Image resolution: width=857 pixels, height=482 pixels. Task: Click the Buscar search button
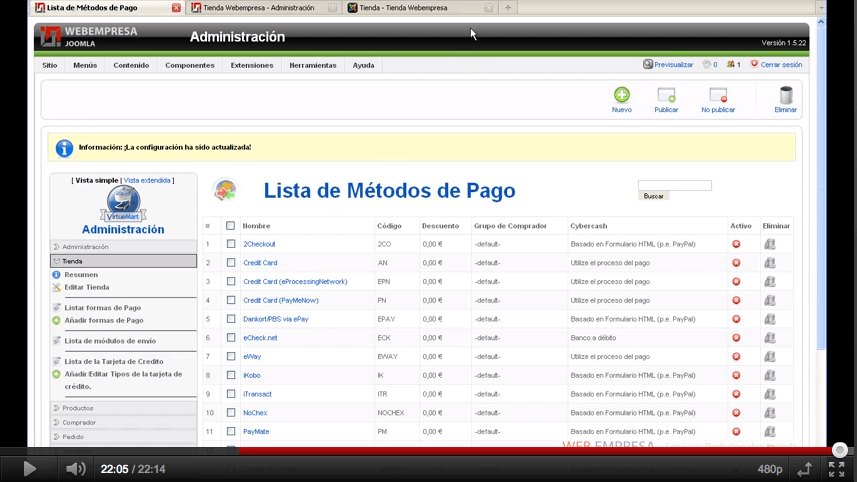[654, 196]
